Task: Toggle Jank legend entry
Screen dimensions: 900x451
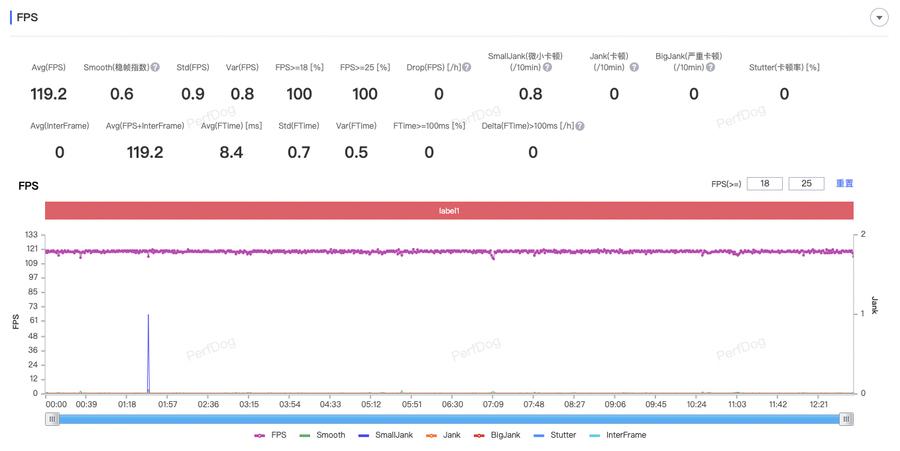Action: pyautogui.click(x=443, y=435)
